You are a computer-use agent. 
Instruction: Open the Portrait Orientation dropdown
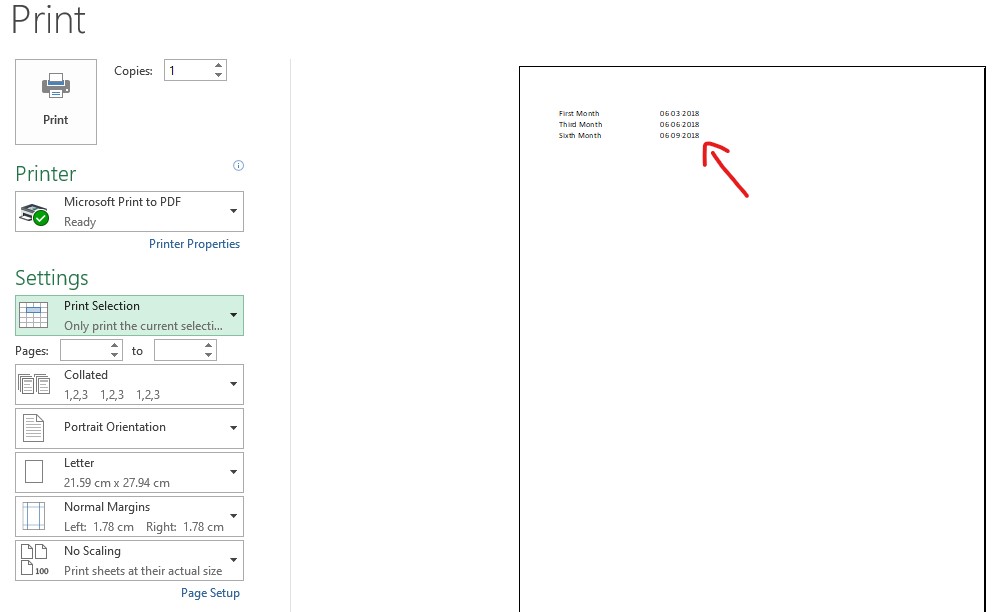coord(234,428)
